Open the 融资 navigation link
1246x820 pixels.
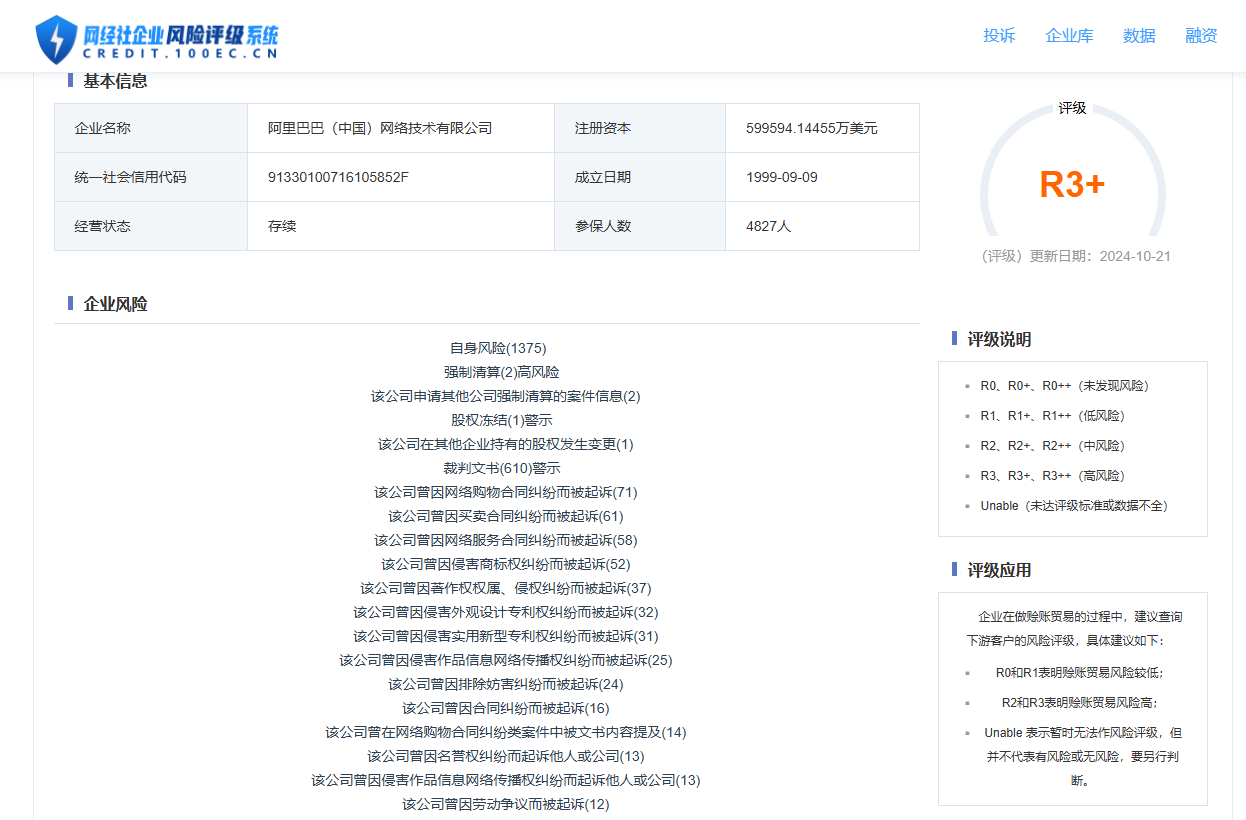click(x=1201, y=36)
